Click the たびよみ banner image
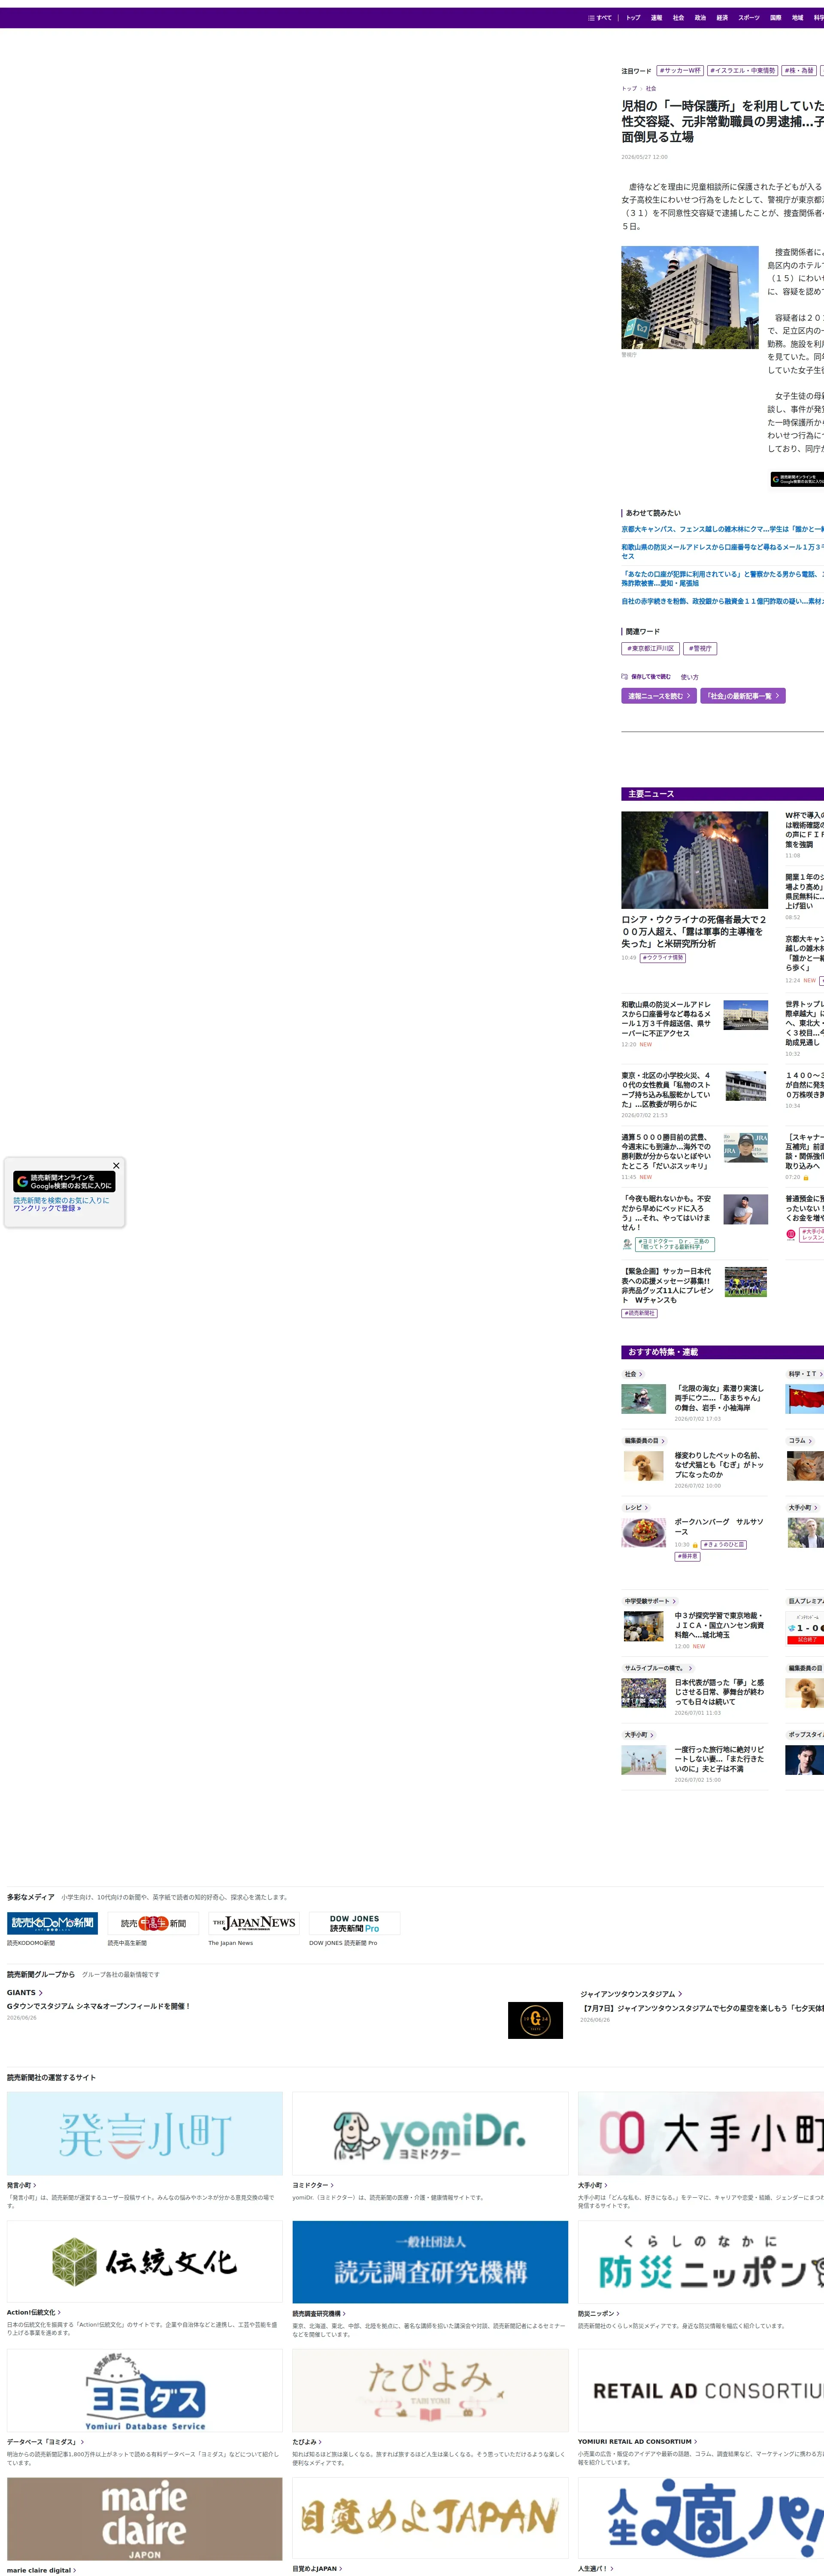Screen dimensions: 824x2576 coord(430,2390)
